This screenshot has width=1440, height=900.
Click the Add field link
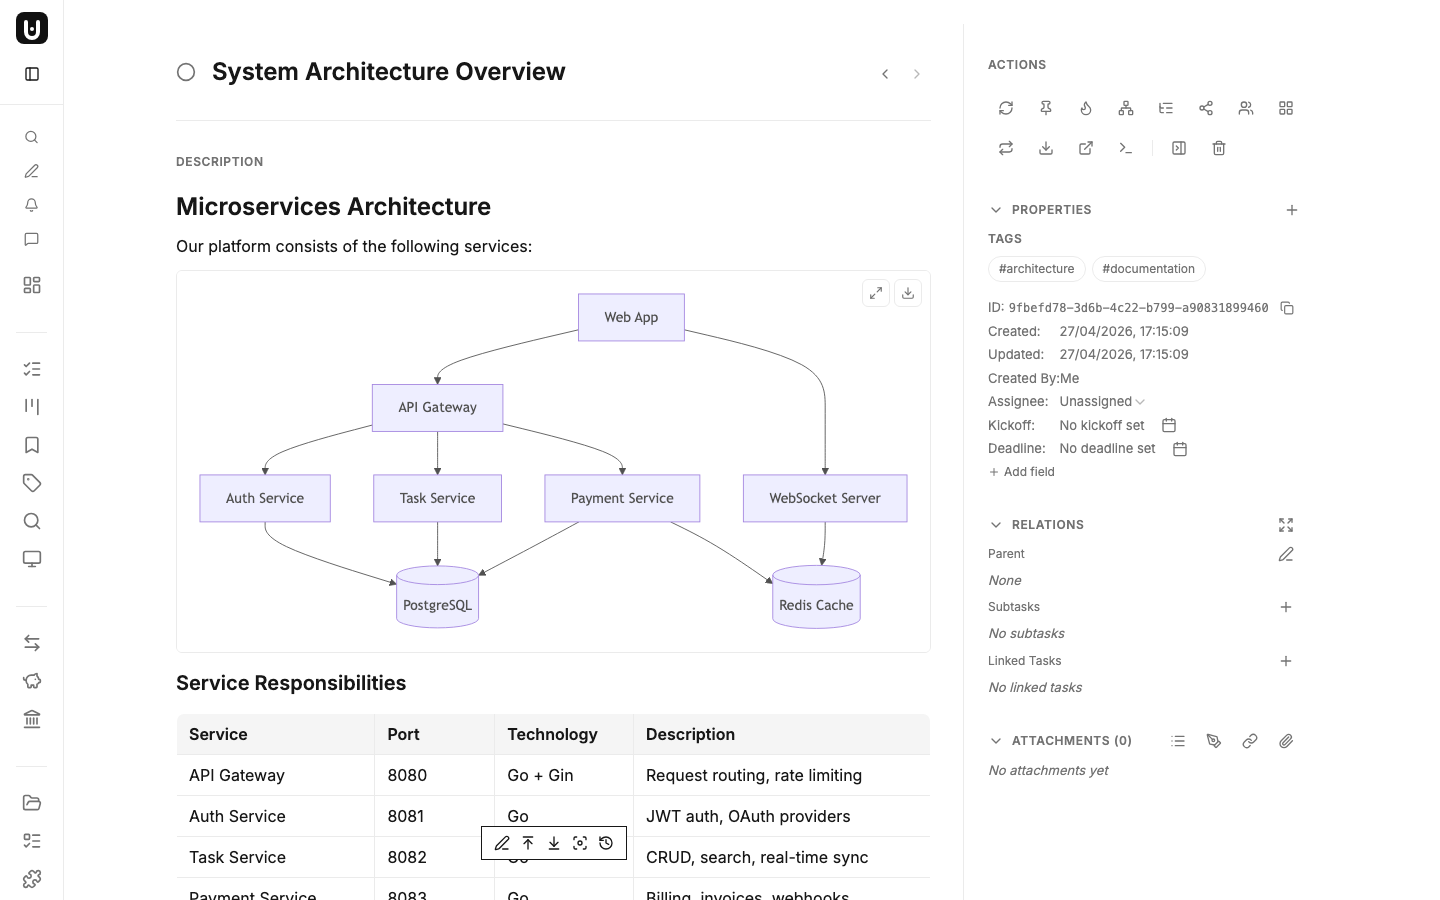[1021, 471]
